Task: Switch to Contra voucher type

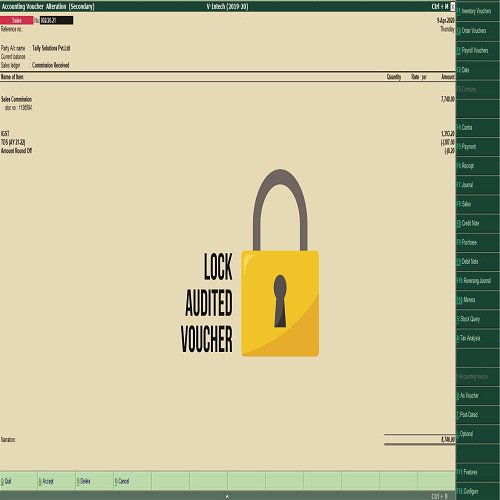Action: point(478,127)
